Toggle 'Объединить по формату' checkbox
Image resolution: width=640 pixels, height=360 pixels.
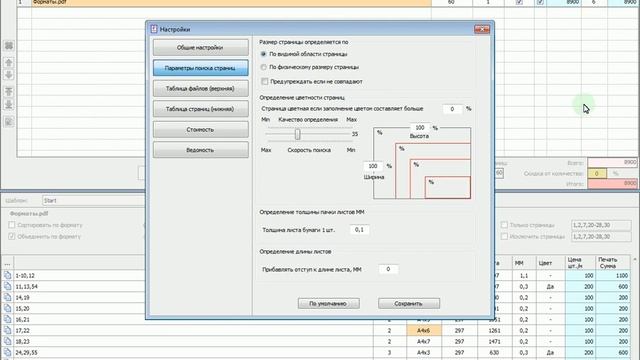click(x=11, y=236)
